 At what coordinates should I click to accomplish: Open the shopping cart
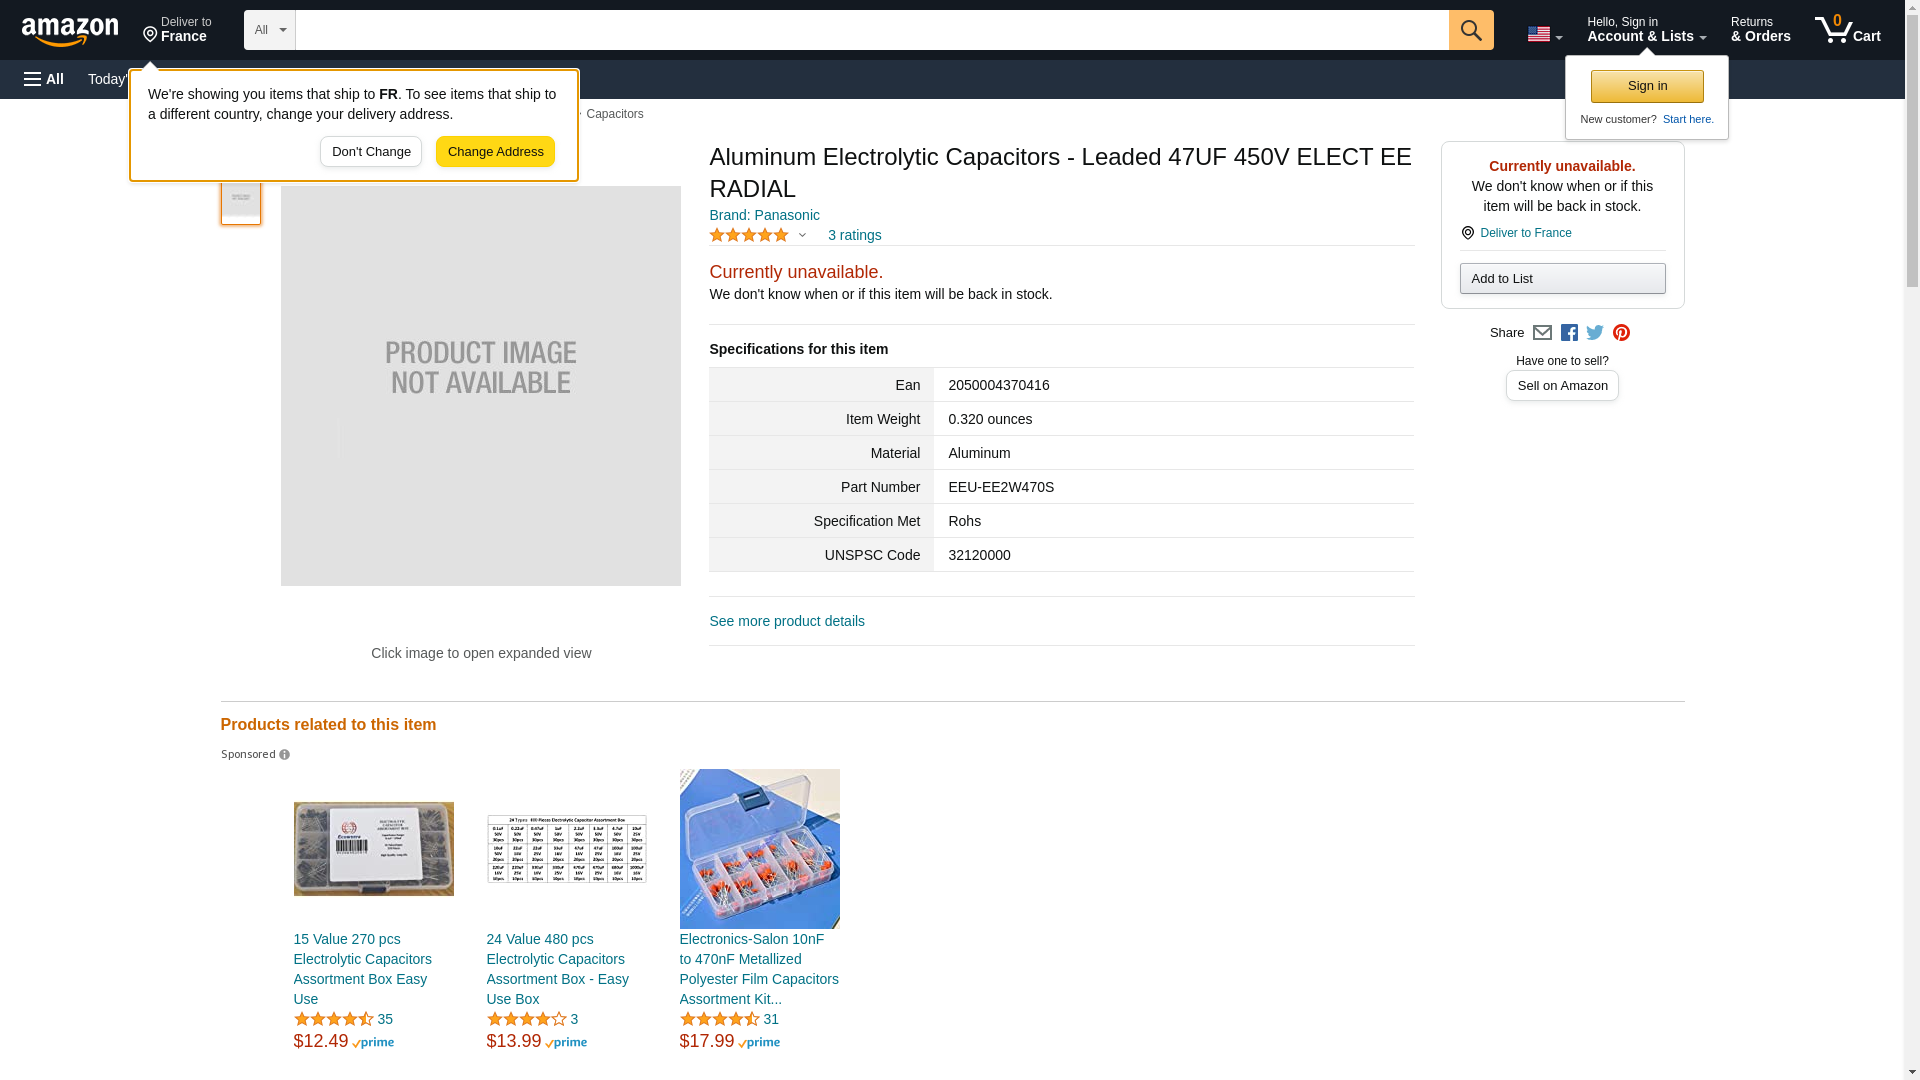pos(1847,30)
